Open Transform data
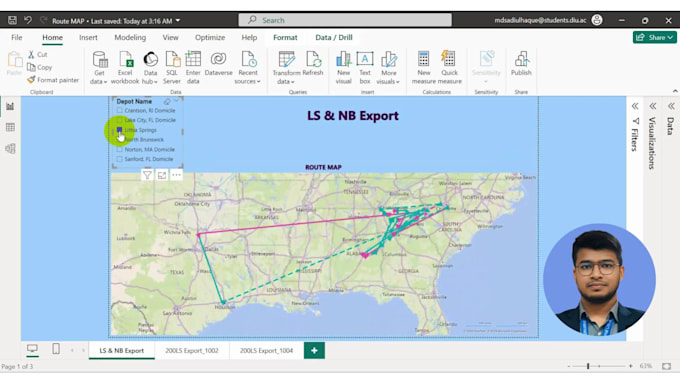 pyautogui.click(x=286, y=68)
